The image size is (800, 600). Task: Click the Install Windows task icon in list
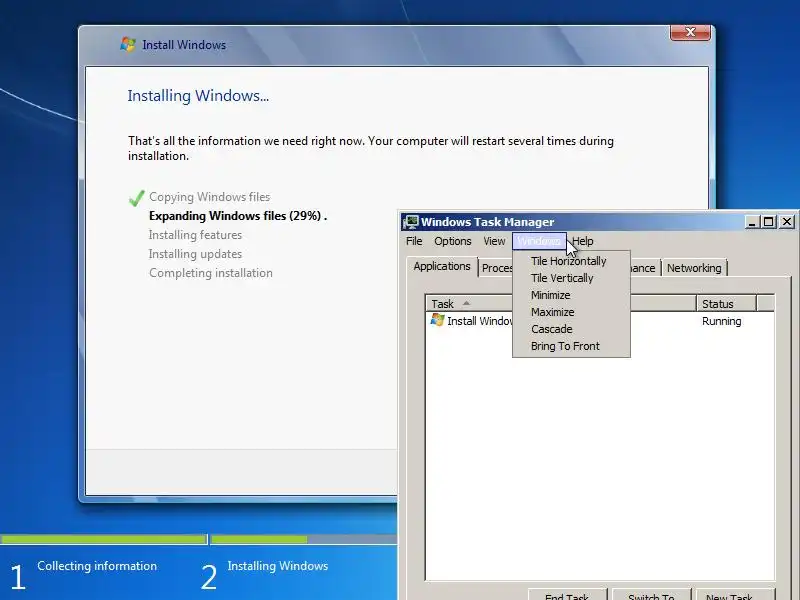point(437,320)
